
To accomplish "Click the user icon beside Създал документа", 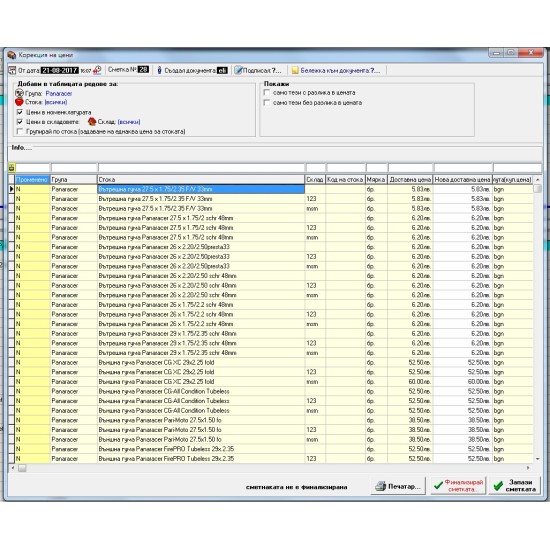I will point(159,70).
